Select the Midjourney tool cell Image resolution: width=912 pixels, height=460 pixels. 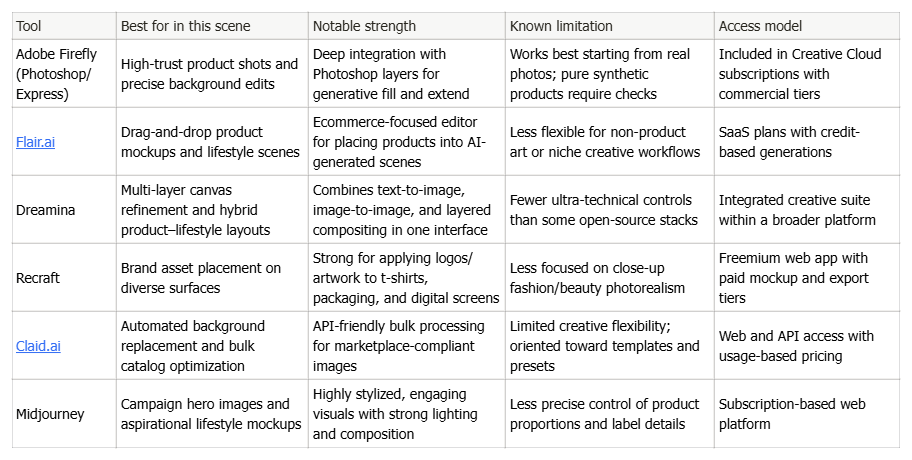point(64,414)
